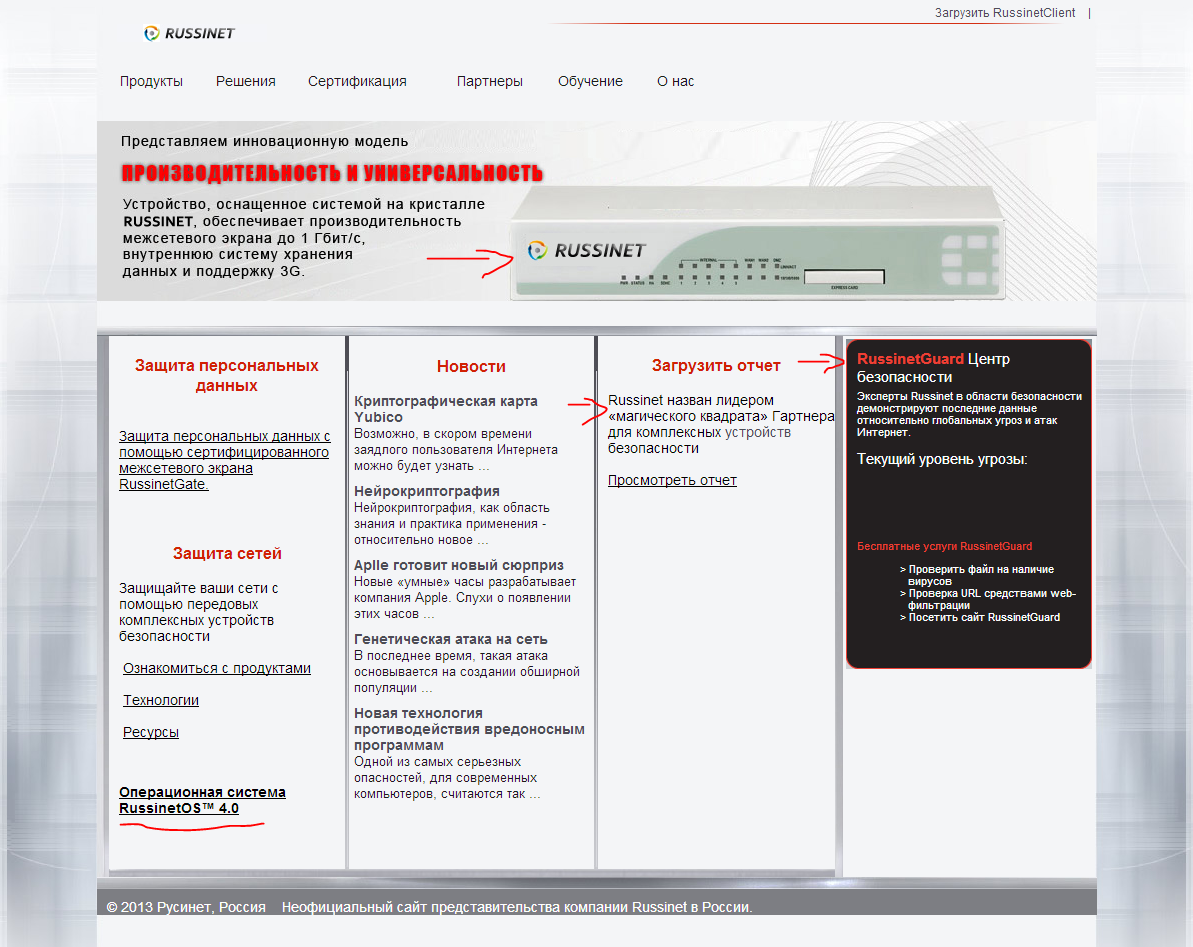Click the red banner headline ПРОИЗВОДИТЕЛЬНОСТЬ И УНИВЕРСАЛЬНОСТЬ
This screenshot has width=1193, height=947.
[332, 173]
